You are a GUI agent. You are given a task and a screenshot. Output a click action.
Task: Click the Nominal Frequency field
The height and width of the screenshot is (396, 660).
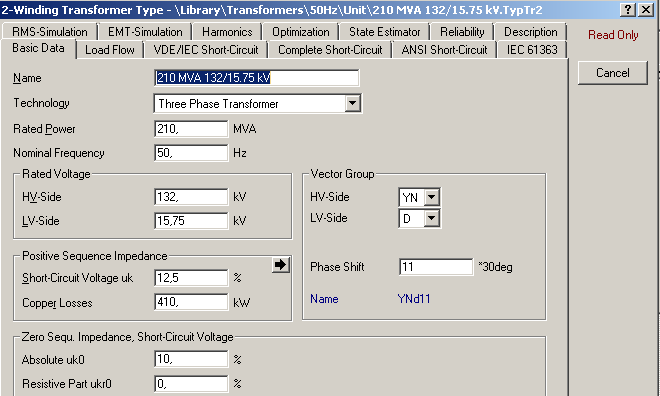[x=191, y=153]
